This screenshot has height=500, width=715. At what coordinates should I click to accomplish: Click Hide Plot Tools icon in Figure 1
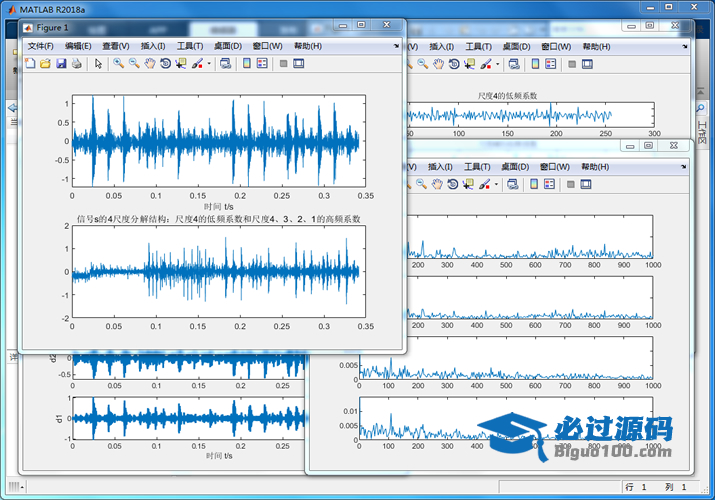(x=283, y=64)
